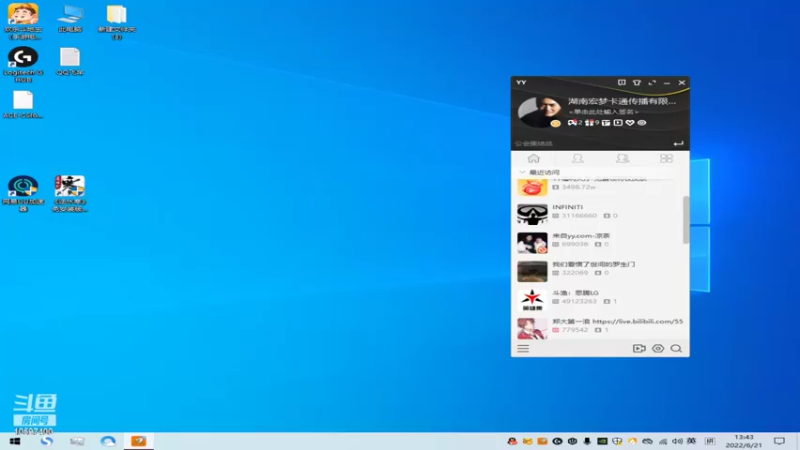Viewport: 800px width, 450px height.
Task: Click the orange active app taskbar button
Action: pos(138,441)
